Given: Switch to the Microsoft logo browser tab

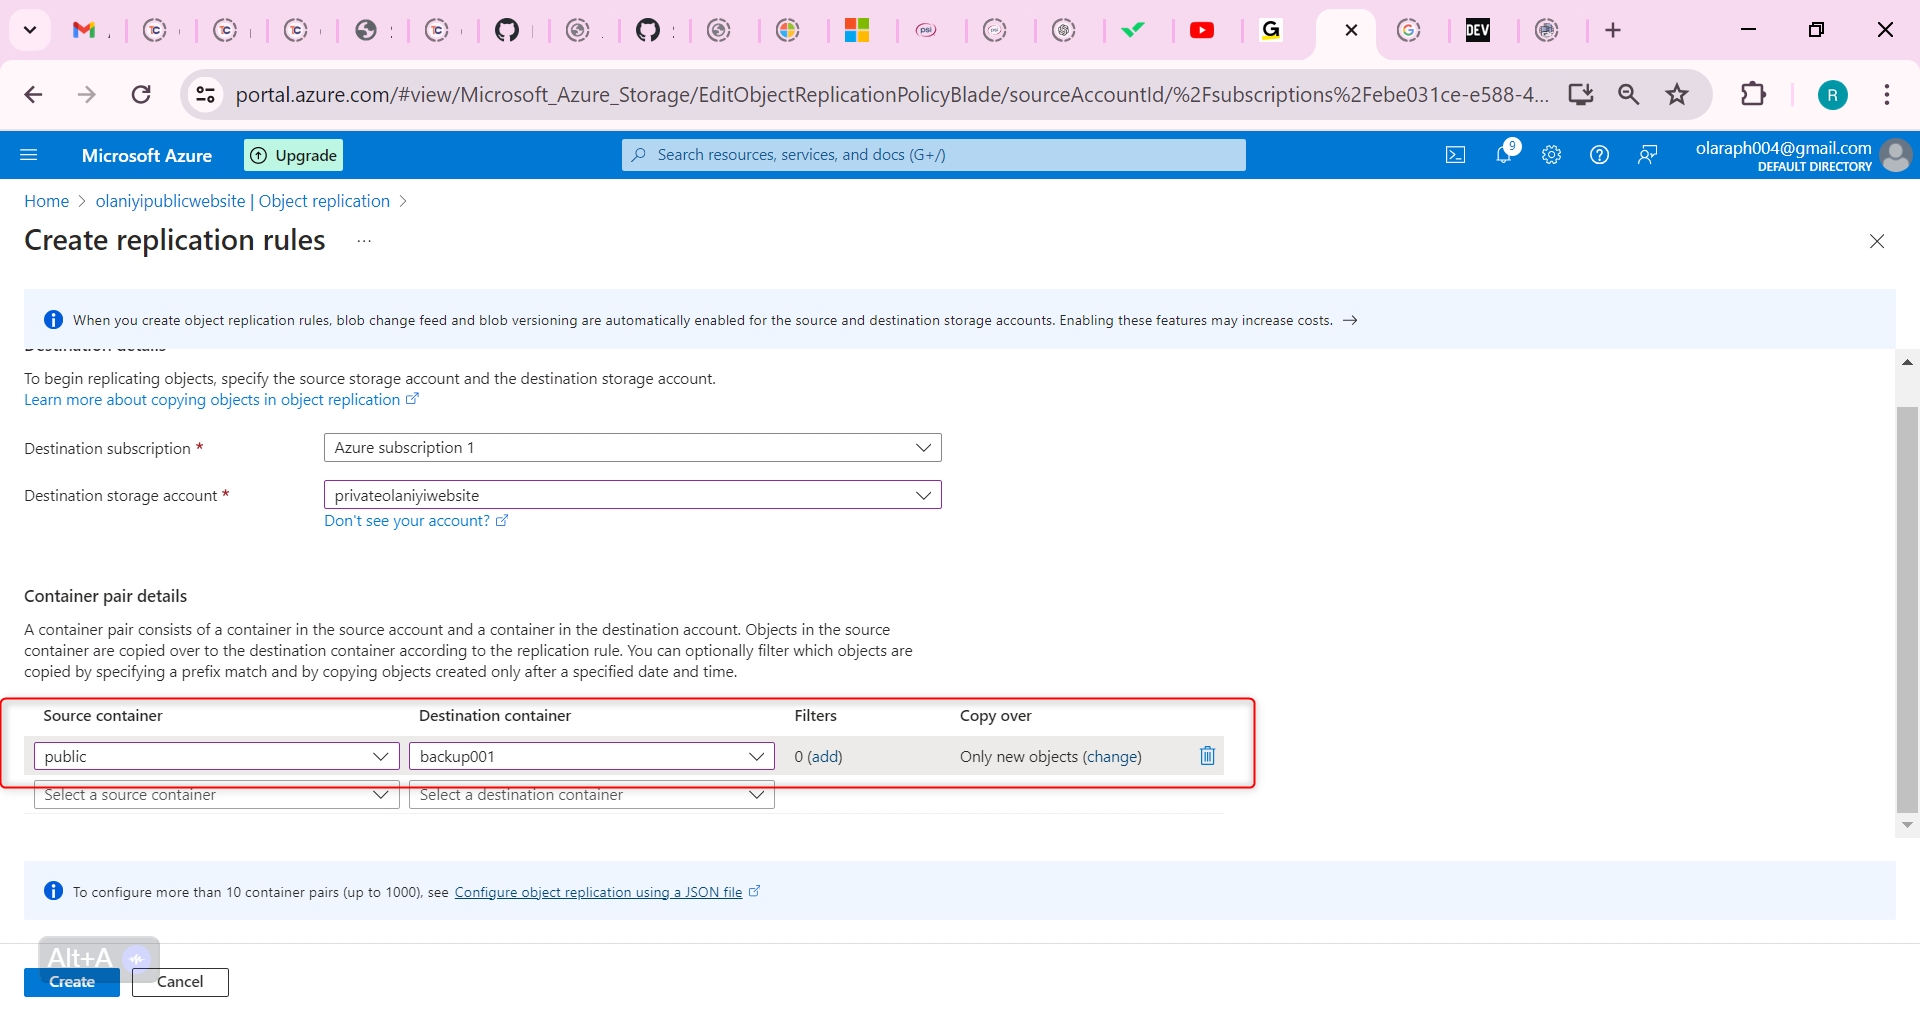Looking at the screenshot, I should tap(857, 30).
